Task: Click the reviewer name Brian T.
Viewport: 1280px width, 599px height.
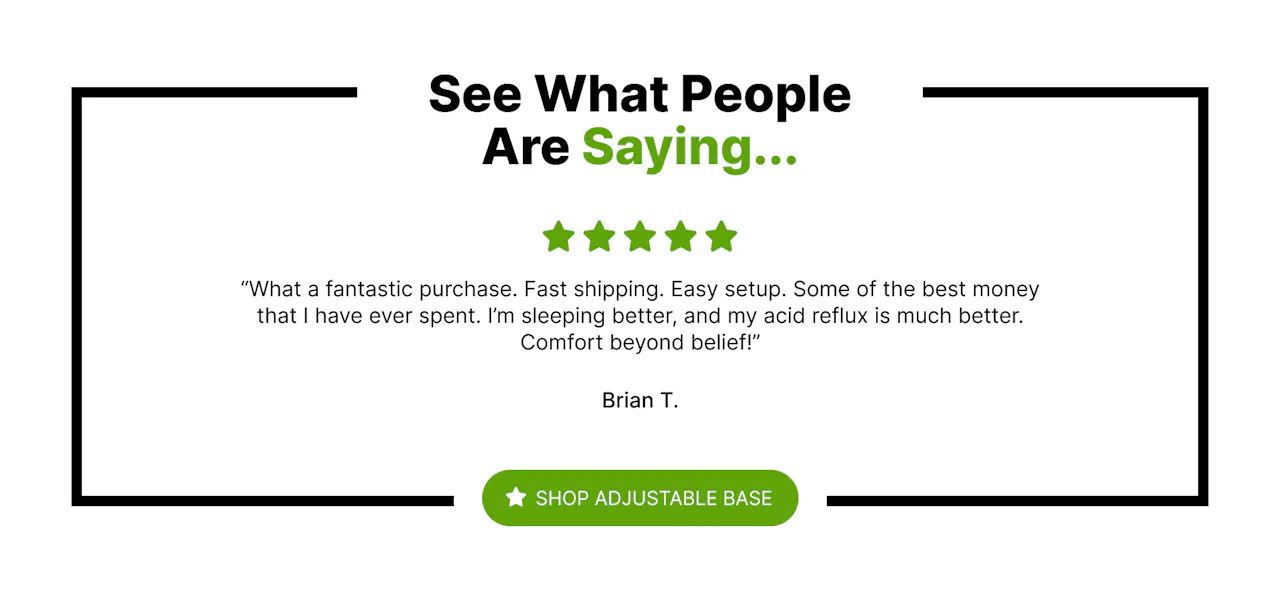Action: point(640,401)
